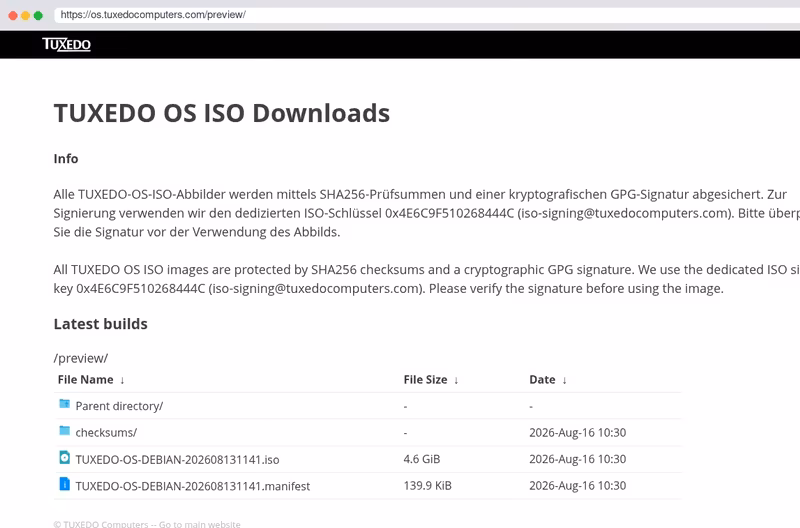This screenshot has width=800, height=528.
Task: Open TUXEDO-OS-DEBIAN-202608131141.manifest file
Action: click(x=192, y=486)
